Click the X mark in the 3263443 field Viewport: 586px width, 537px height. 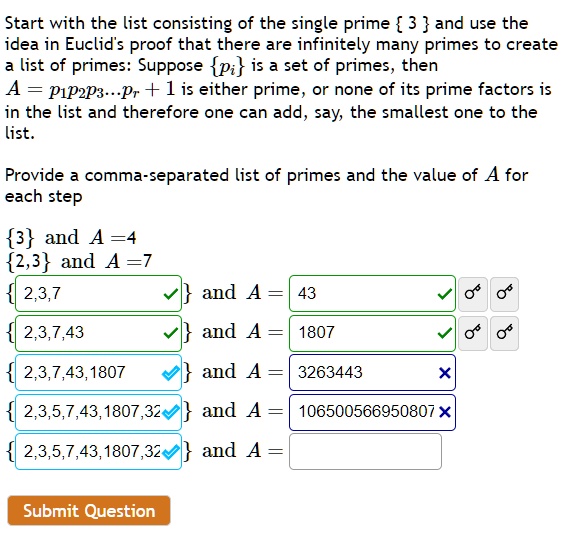coord(444,373)
